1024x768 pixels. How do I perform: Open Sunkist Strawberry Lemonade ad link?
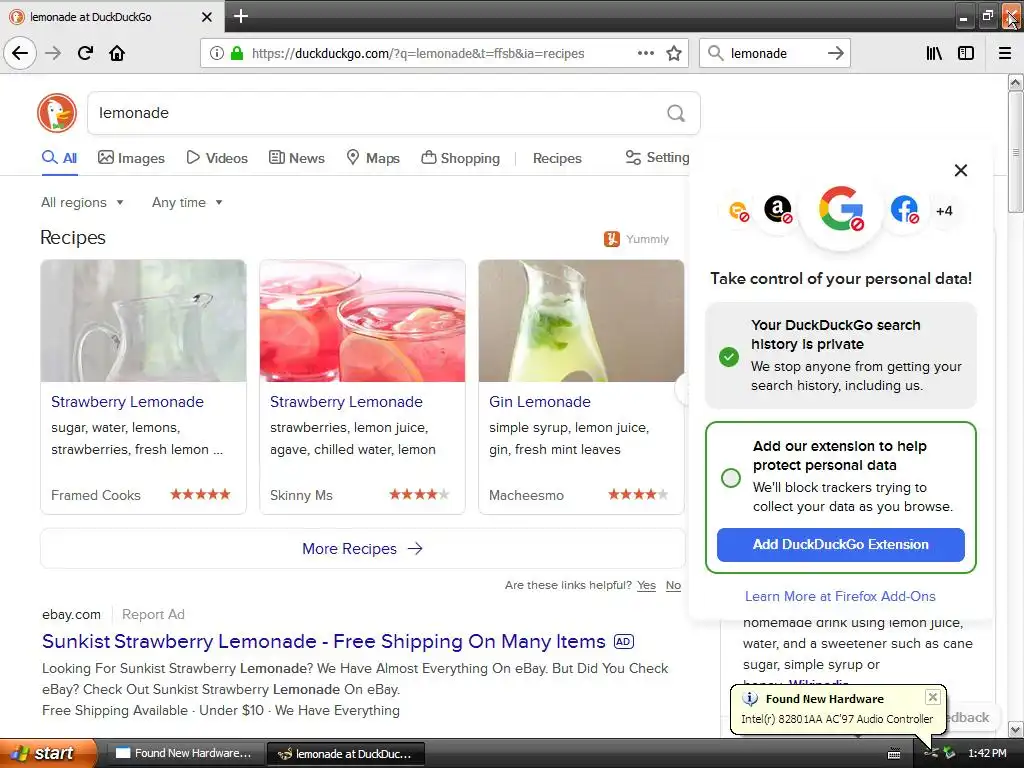click(324, 641)
